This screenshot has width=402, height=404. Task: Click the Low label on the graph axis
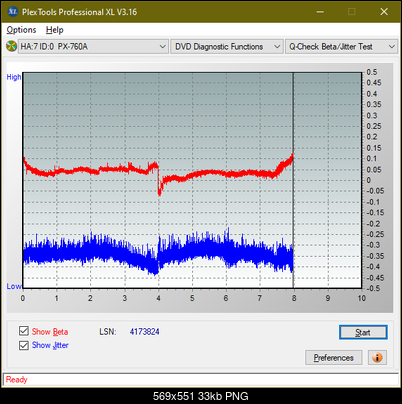coord(14,286)
